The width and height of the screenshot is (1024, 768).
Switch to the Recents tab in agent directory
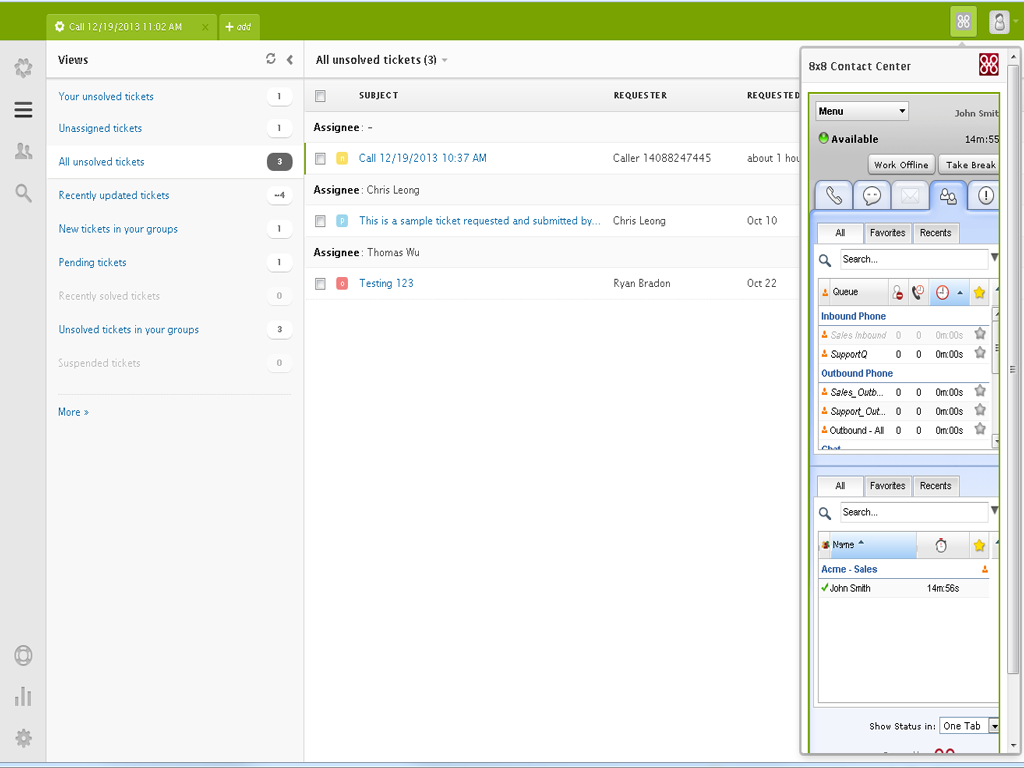click(x=935, y=485)
